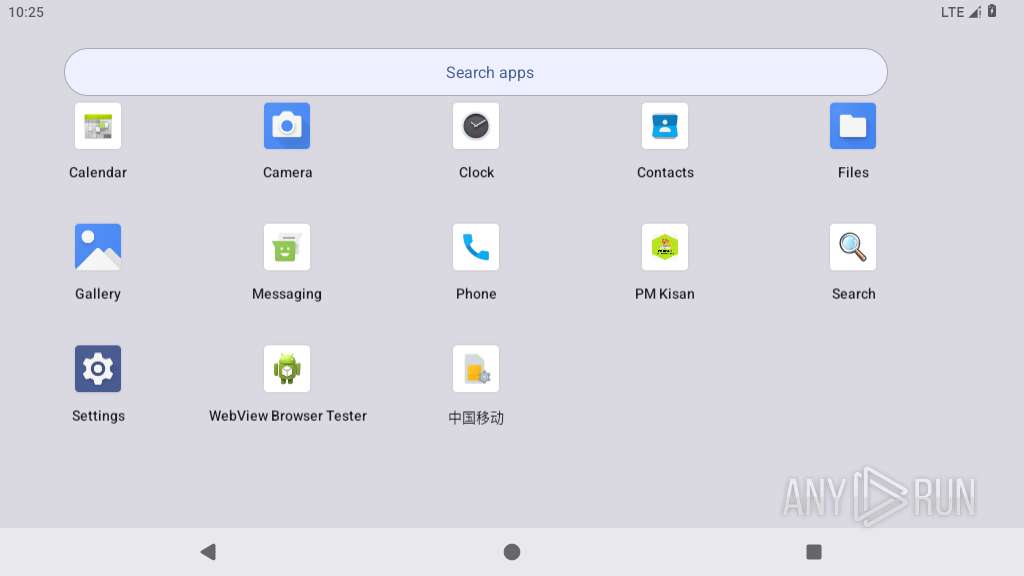Launch the PM Kisan app

665,247
